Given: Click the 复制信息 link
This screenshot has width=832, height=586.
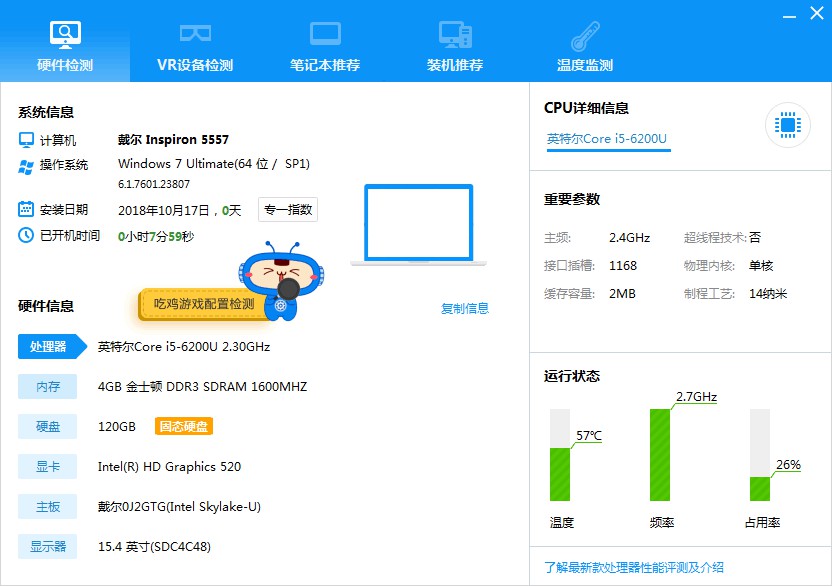Looking at the screenshot, I should 465,308.
